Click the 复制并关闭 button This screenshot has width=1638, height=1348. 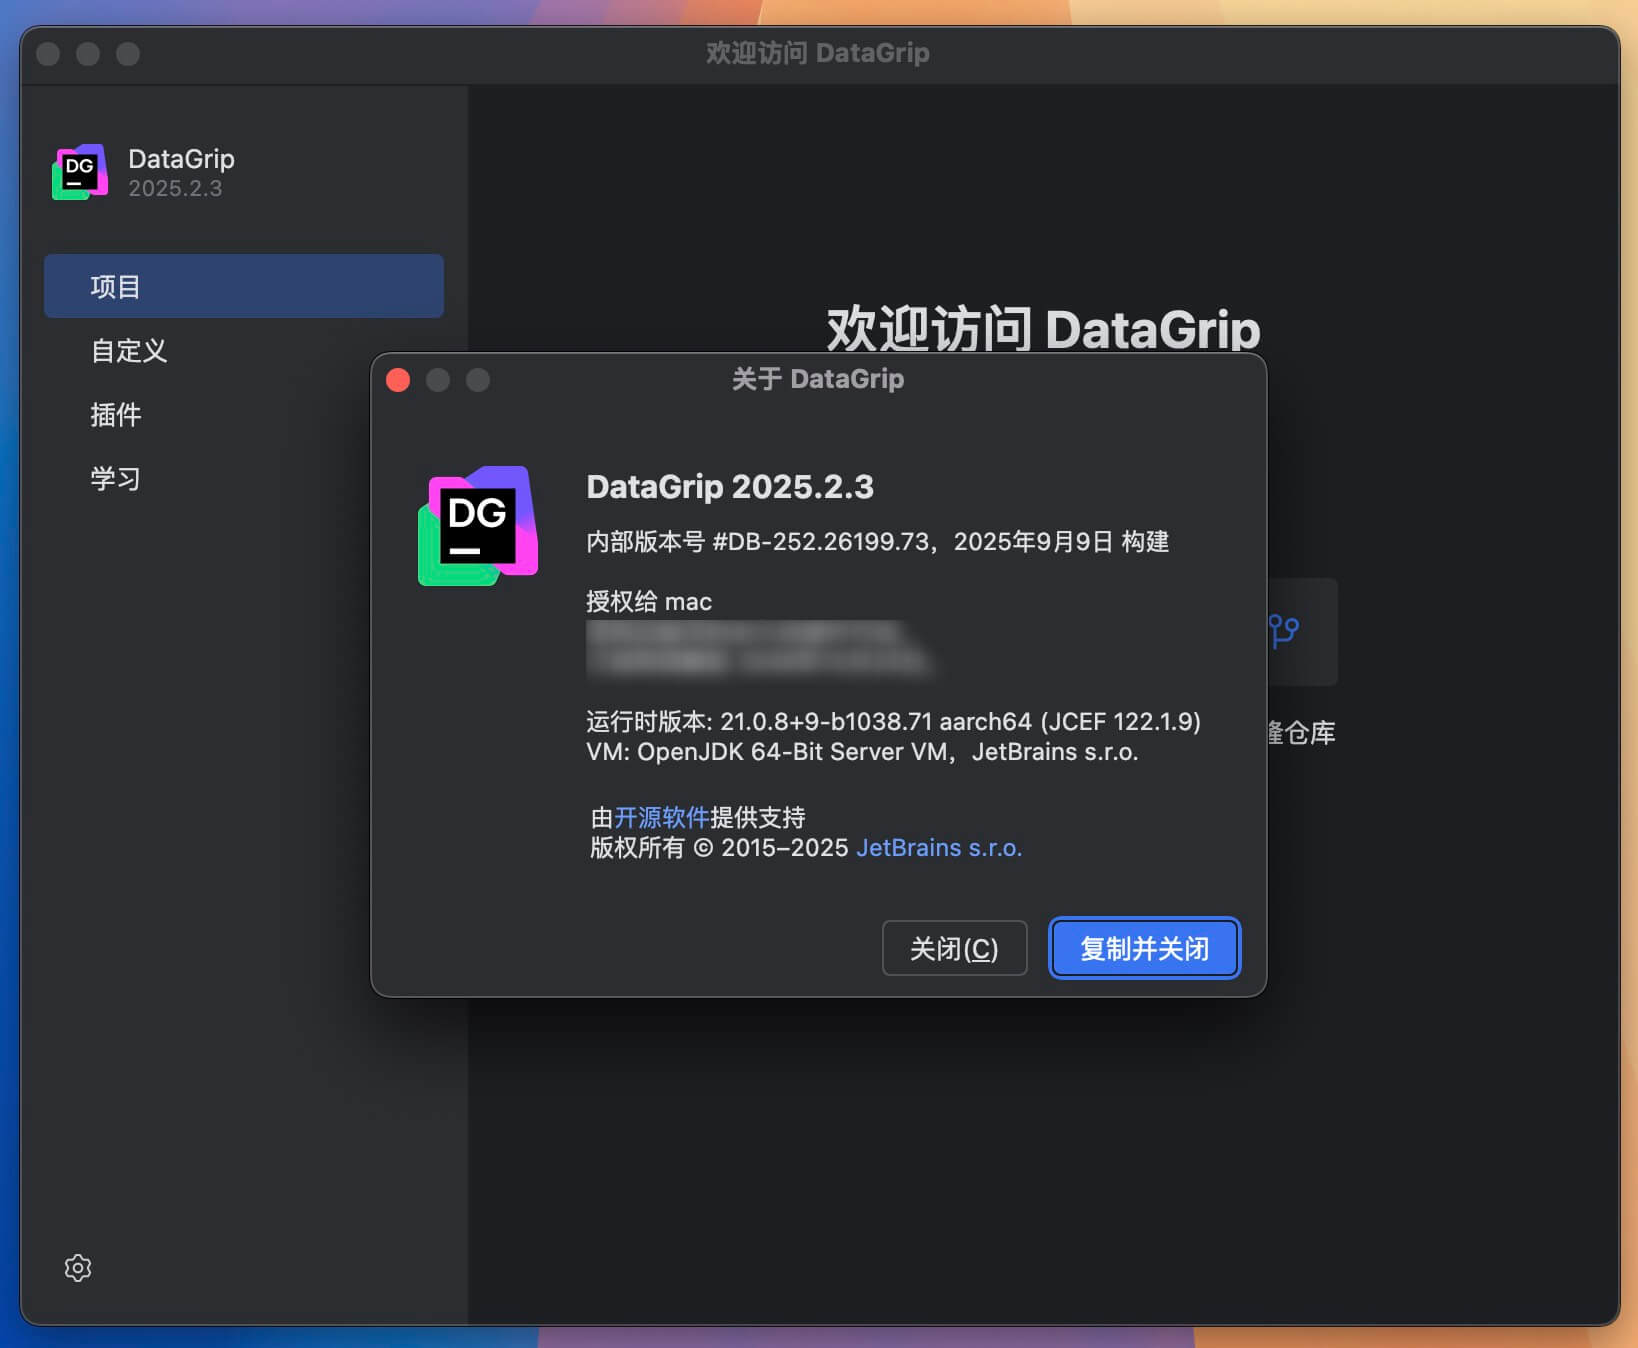click(1144, 948)
